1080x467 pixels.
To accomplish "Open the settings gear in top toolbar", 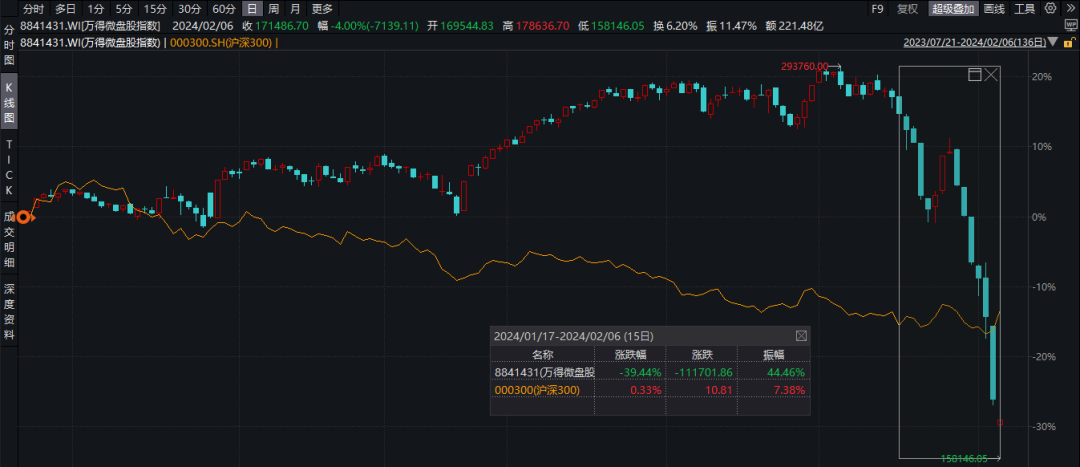I will click(1050, 9).
